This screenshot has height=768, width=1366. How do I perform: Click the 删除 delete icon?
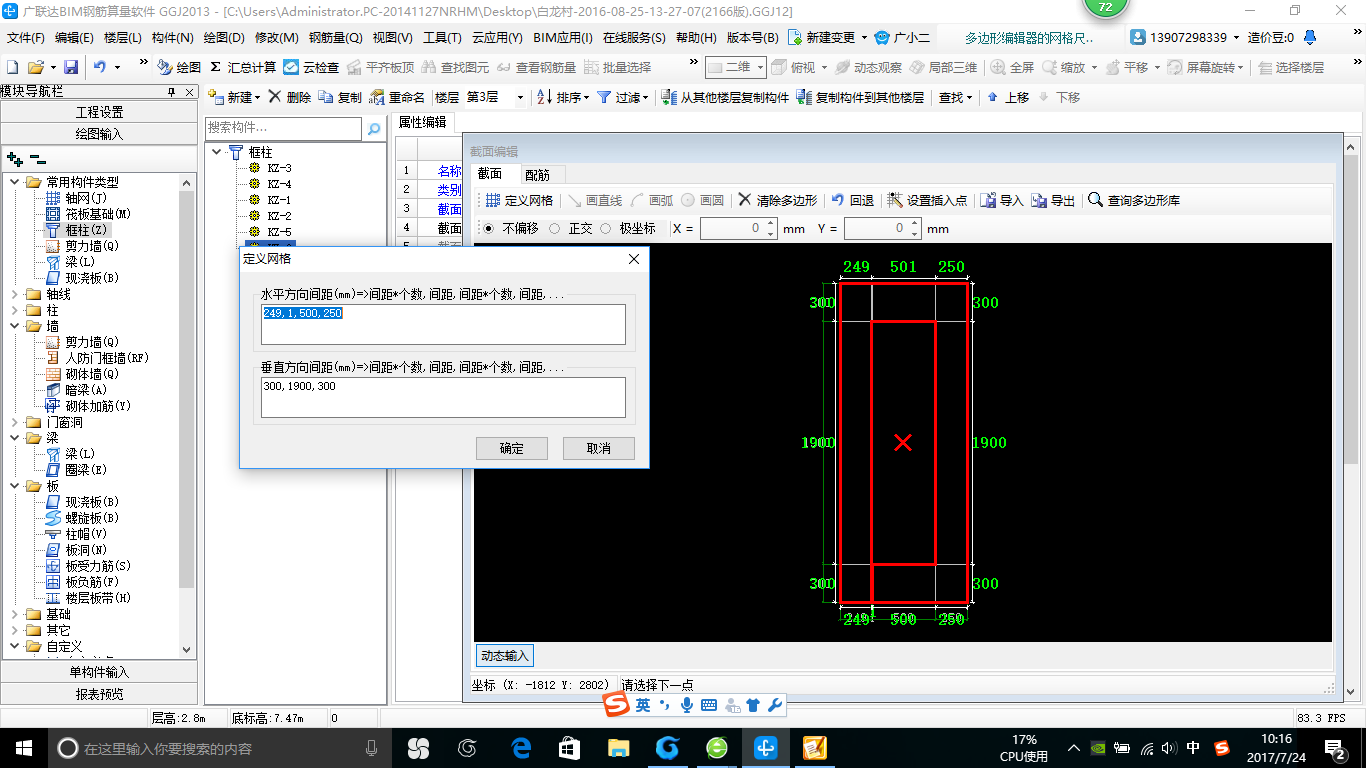point(275,97)
